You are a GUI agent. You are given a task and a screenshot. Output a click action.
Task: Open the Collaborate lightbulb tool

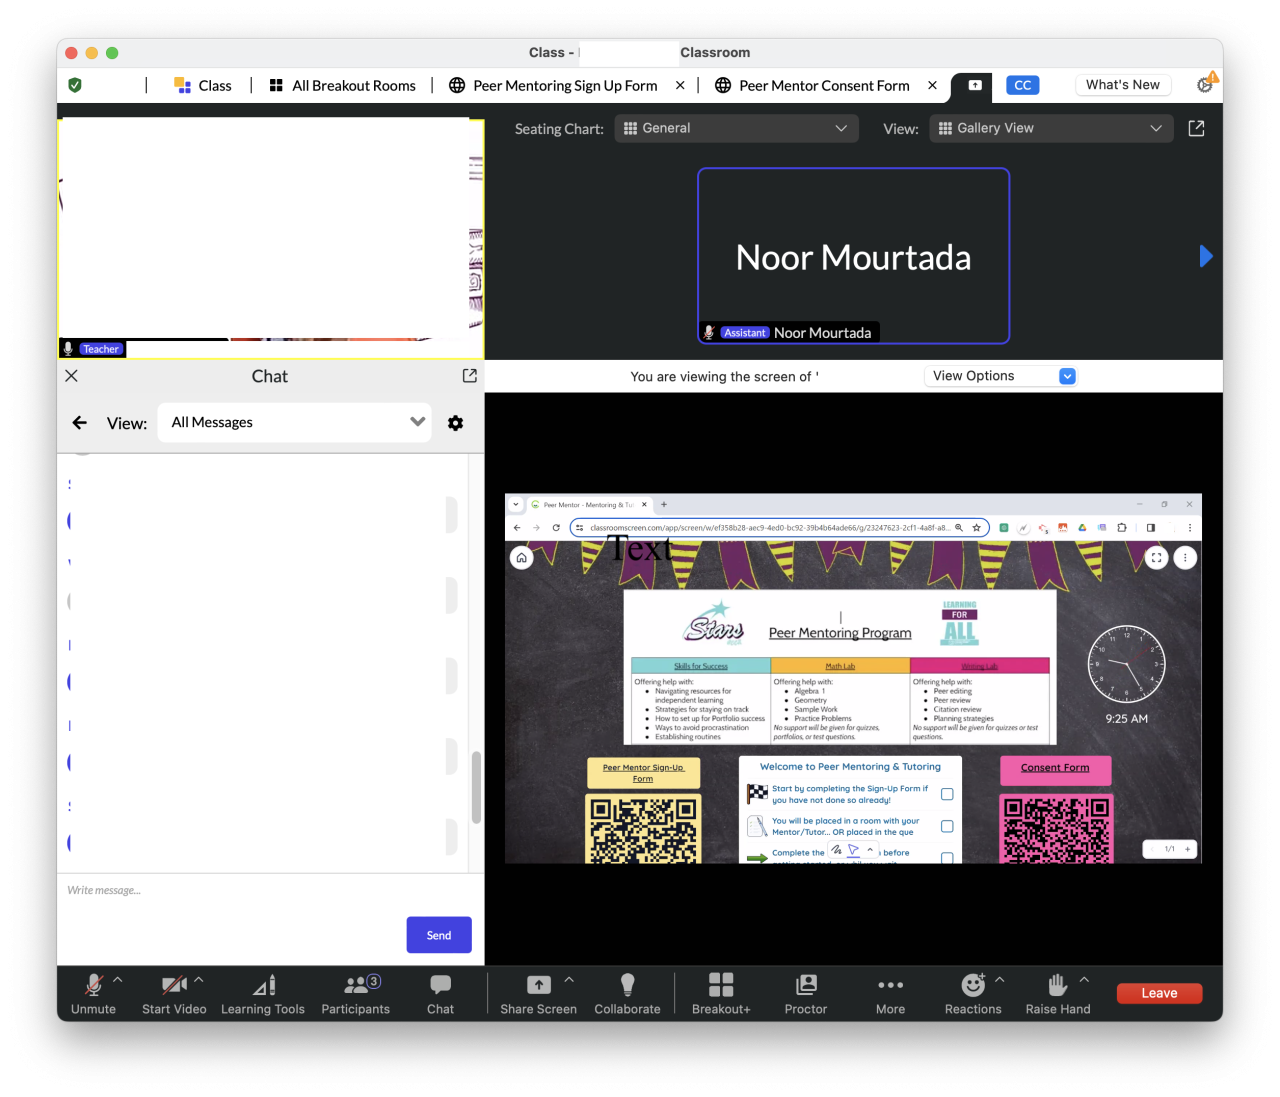click(627, 994)
